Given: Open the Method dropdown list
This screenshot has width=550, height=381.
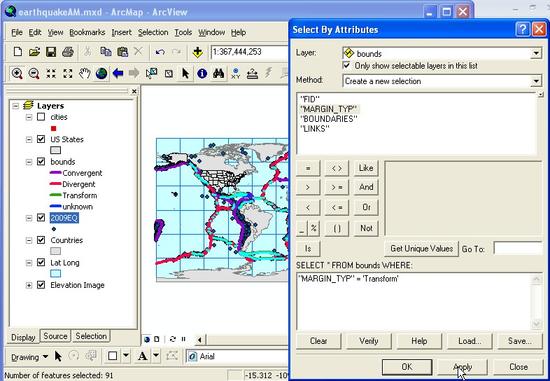Looking at the screenshot, I should coord(442,81).
